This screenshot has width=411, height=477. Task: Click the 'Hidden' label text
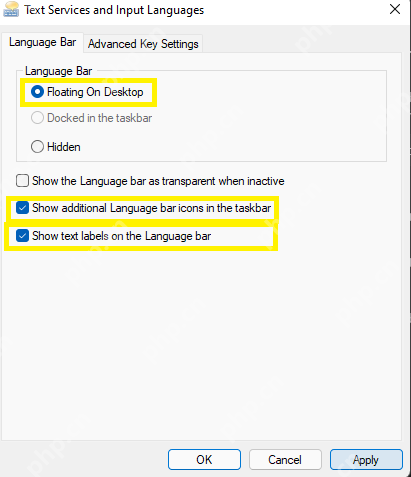[64, 147]
